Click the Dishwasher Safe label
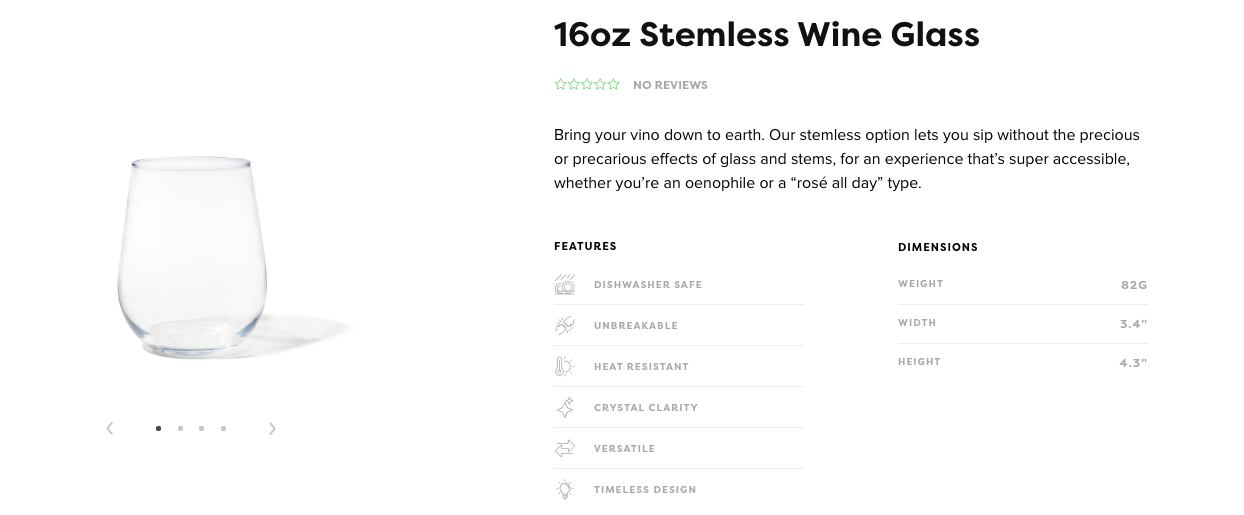 648,285
